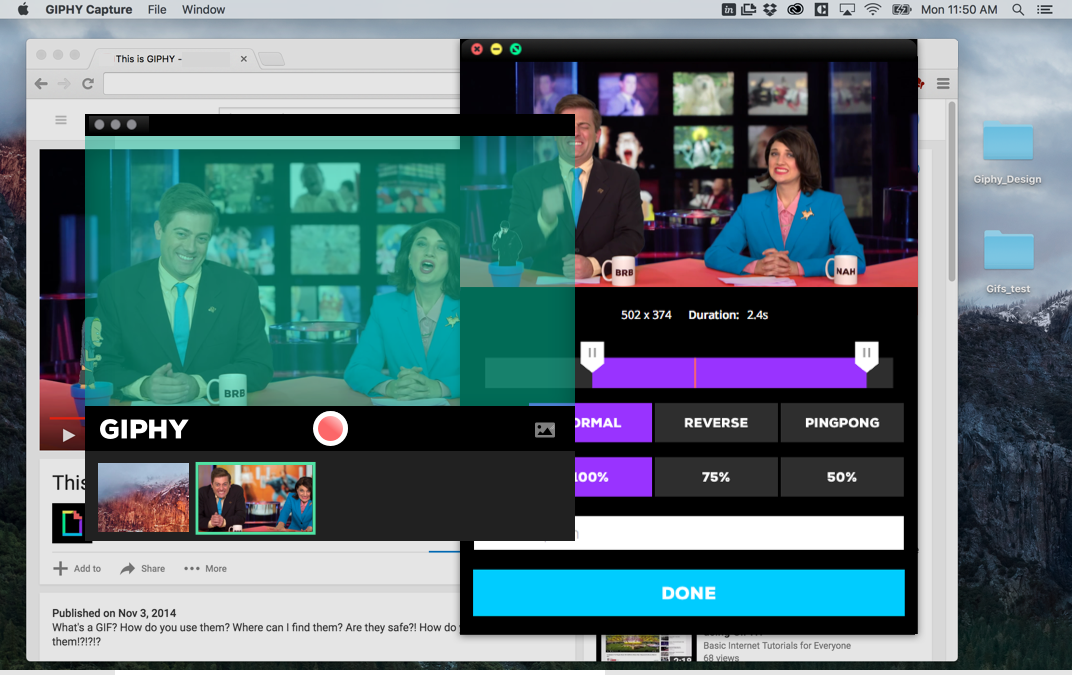
Task: Open the Window menu
Action: pyautogui.click(x=203, y=10)
